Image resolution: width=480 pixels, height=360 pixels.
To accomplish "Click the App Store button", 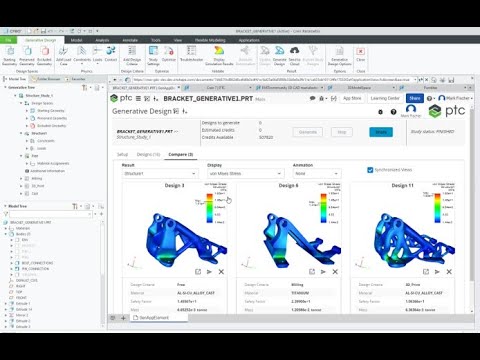I will coord(352,98).
